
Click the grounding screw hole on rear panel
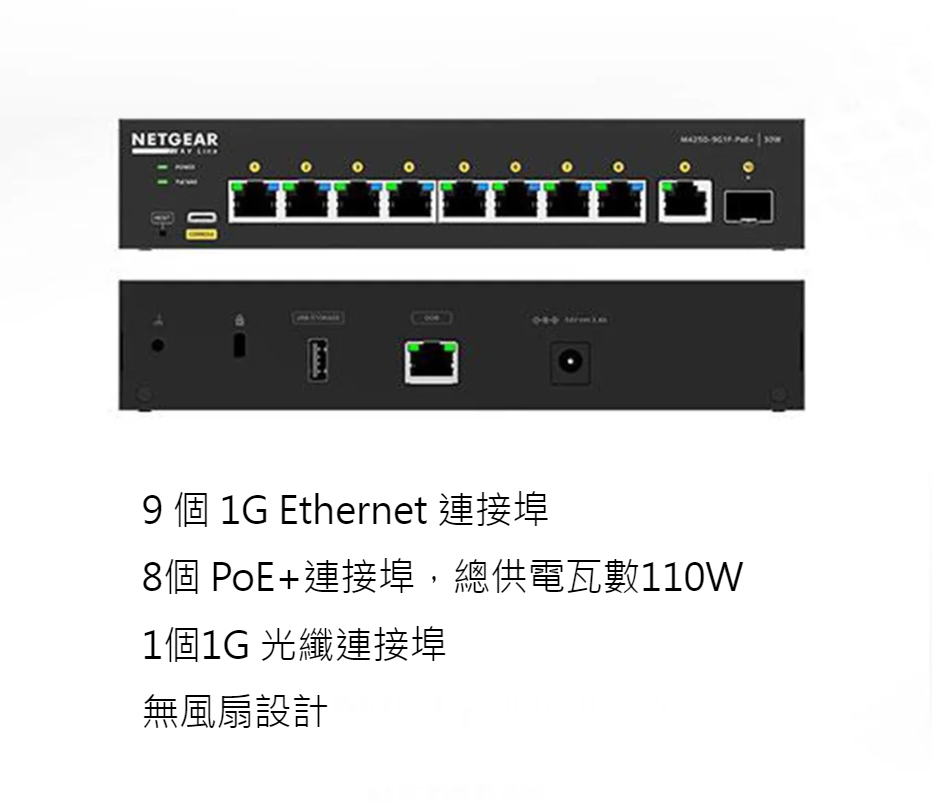(158, 345)
